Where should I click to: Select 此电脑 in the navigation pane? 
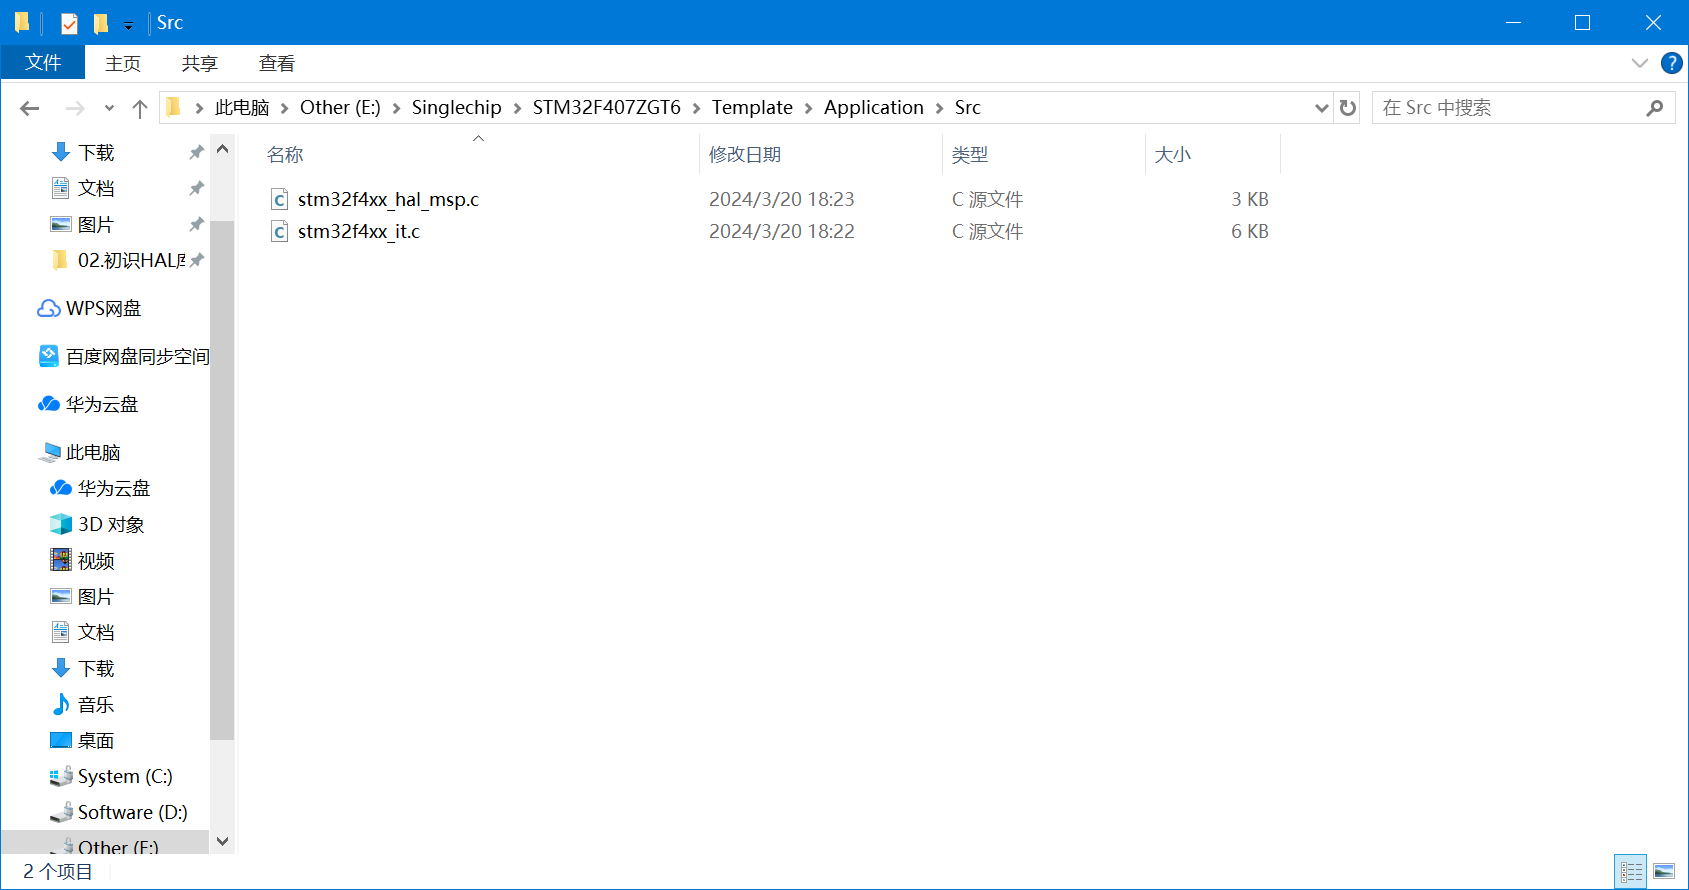tap(93, 452)
